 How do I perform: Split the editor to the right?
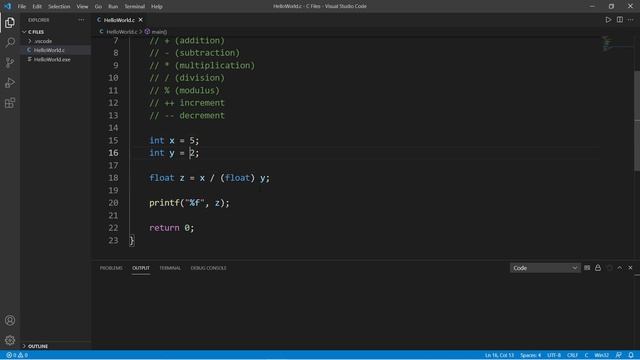click(620, 20)
